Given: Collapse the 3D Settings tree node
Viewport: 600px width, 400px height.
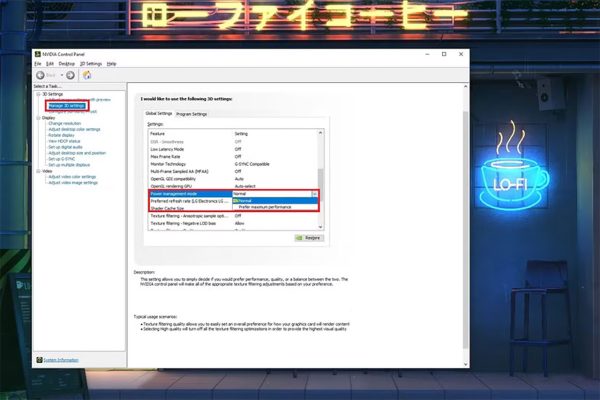Looking at the screenshot, I should 38,95.
